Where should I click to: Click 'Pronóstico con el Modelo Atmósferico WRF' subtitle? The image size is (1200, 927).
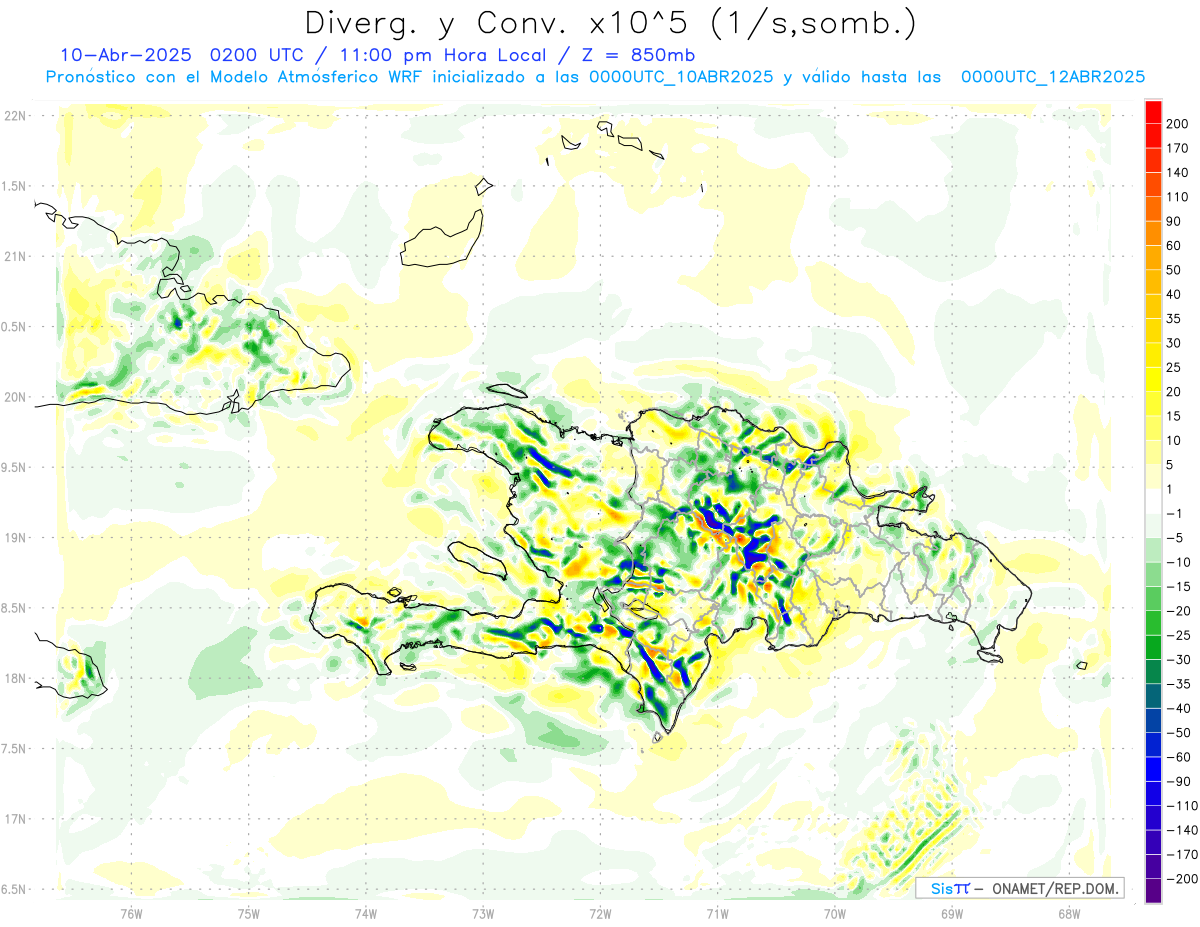[x=235, y=76]
